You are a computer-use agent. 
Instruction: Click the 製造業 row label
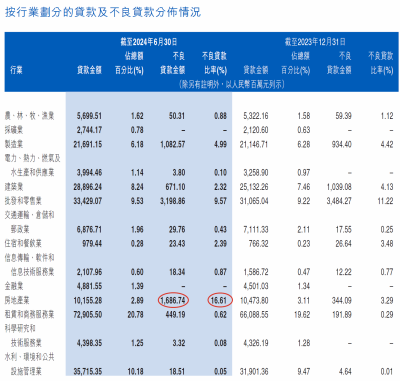pos(14,144)
